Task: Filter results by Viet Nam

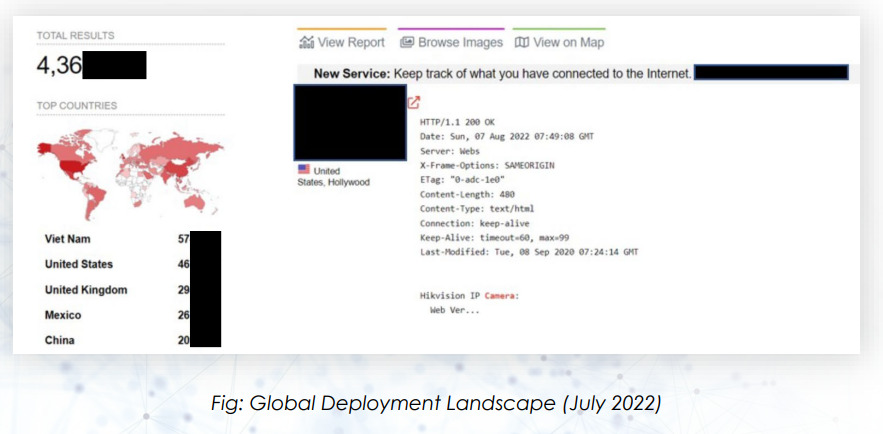Action: 67,239
